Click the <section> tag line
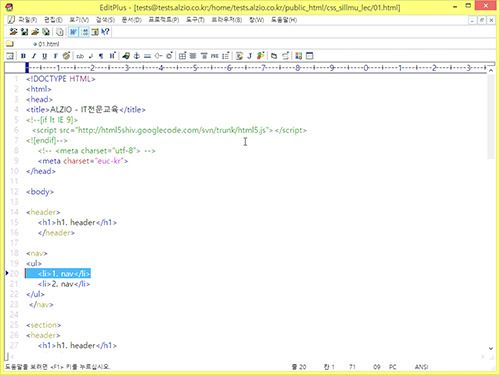The width and height of the screenshot is (500, 375). pyautogui.click(x=43, y=325)
